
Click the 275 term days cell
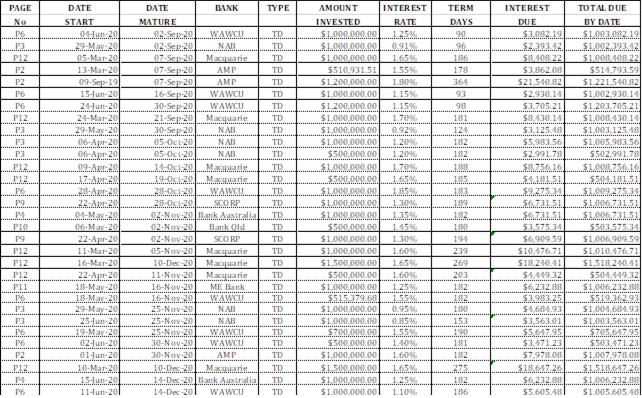click(x=461, y=368)
